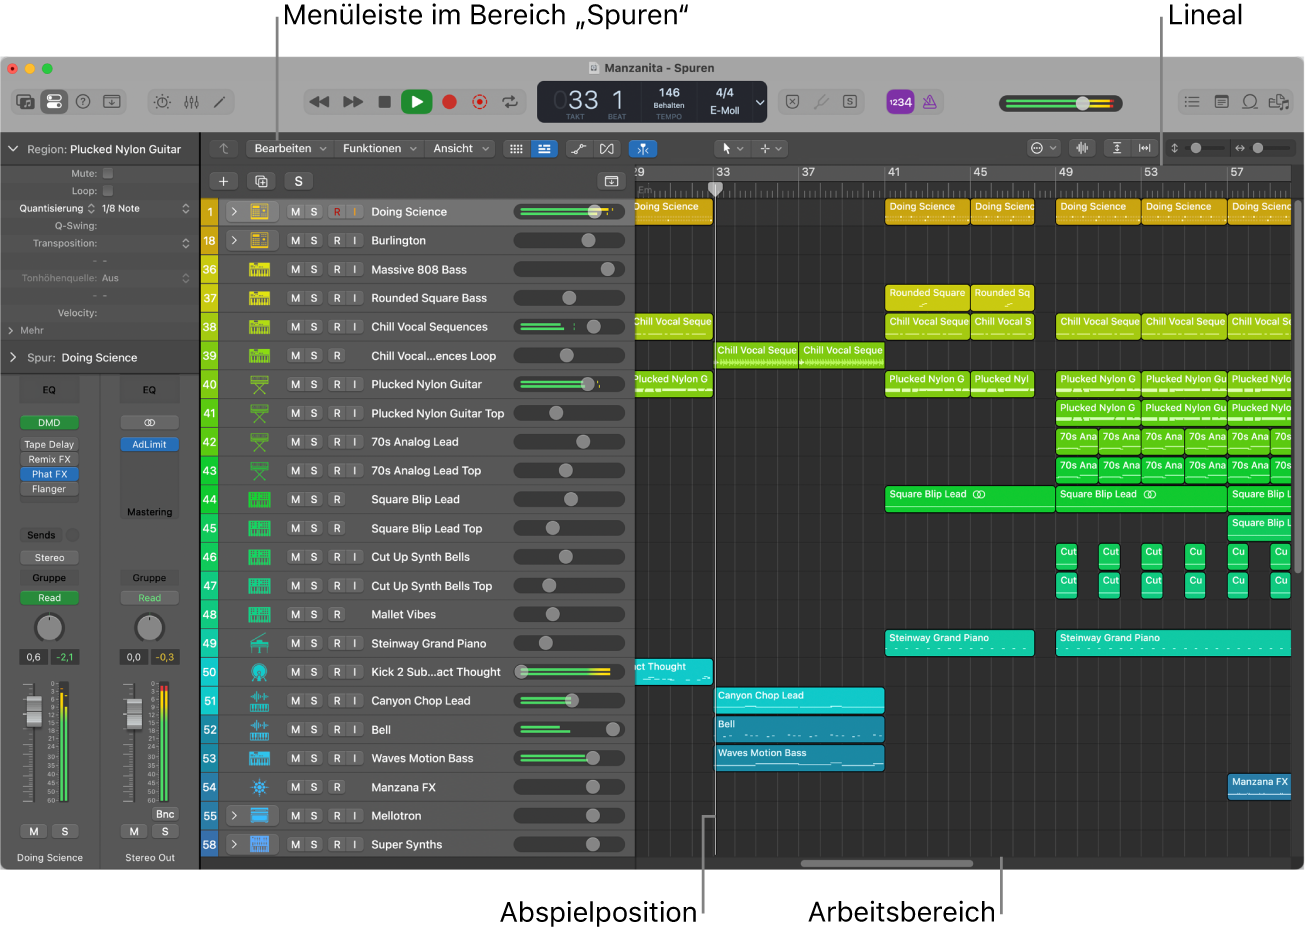Click the Duplicate Track icon
The width and height of the screenshot is (1306, 934).
(261, 181)
